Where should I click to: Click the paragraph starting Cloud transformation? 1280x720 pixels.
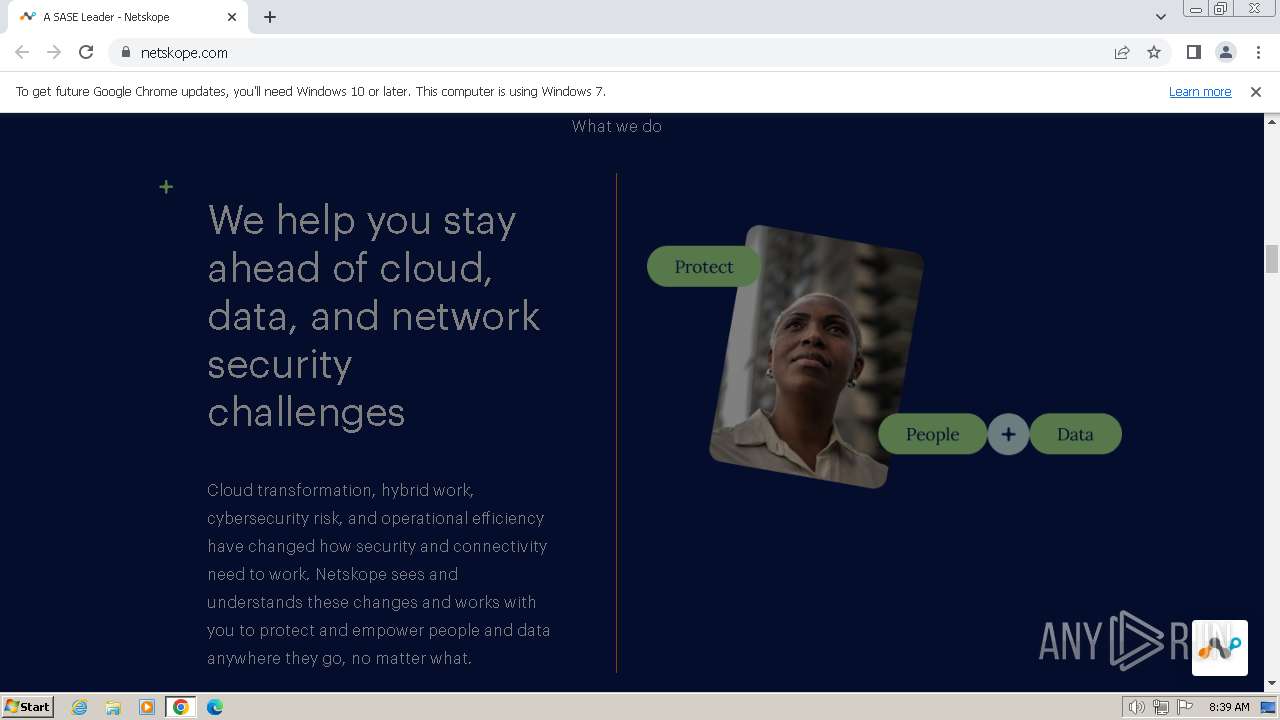379,574
